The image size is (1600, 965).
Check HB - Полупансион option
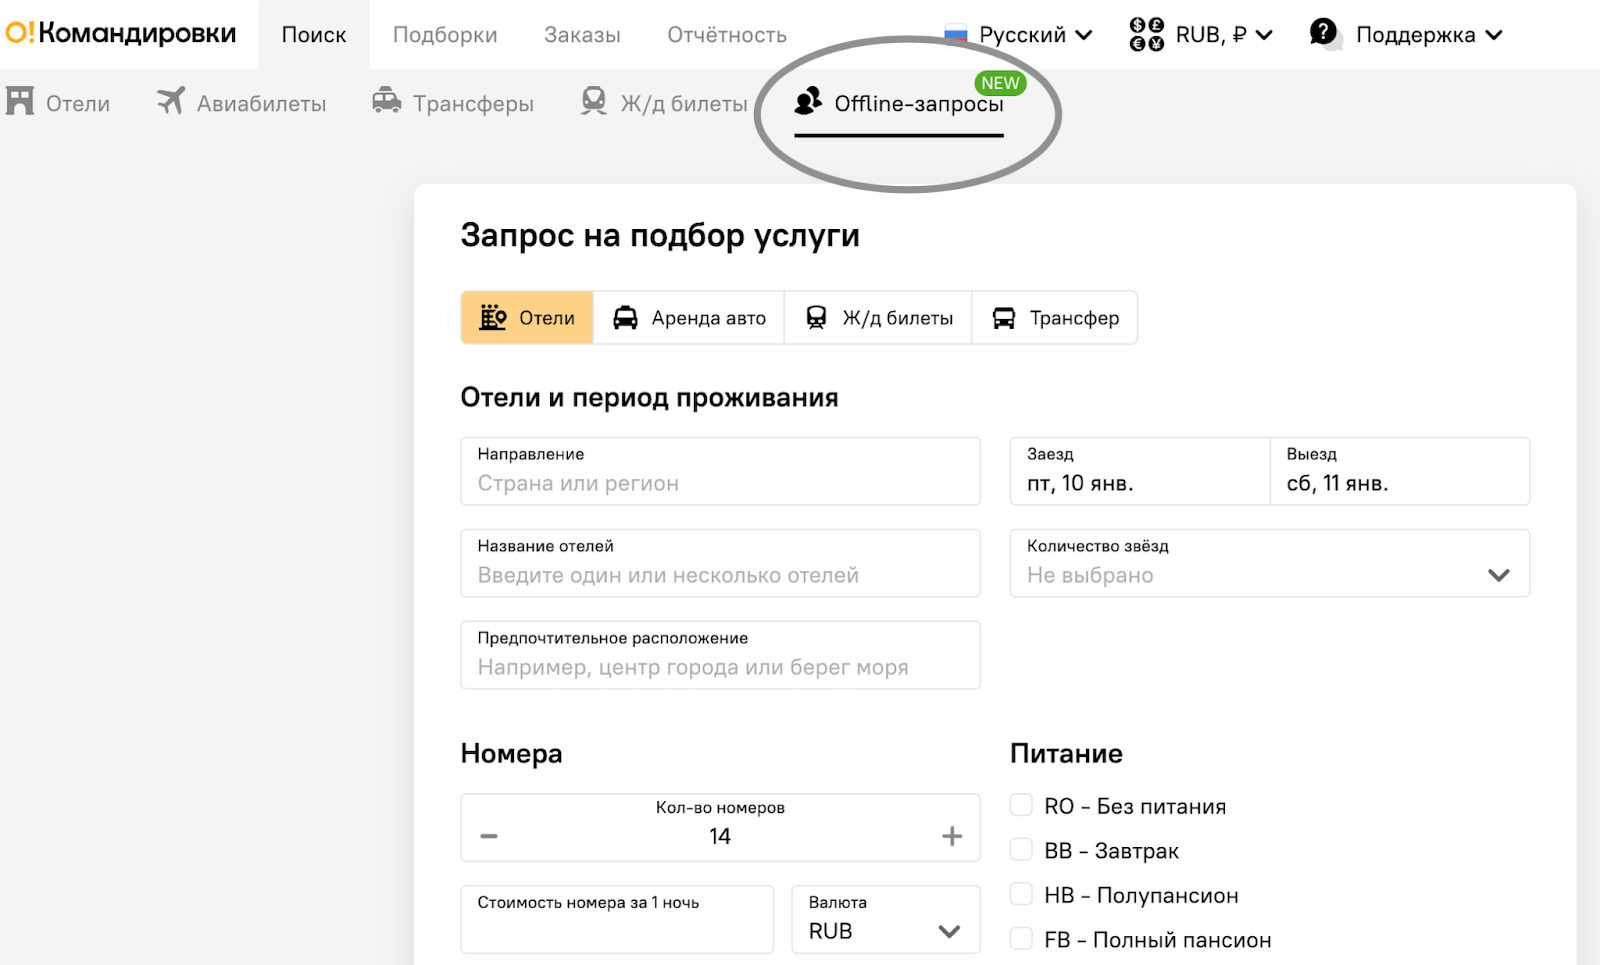coord(1021,893)
